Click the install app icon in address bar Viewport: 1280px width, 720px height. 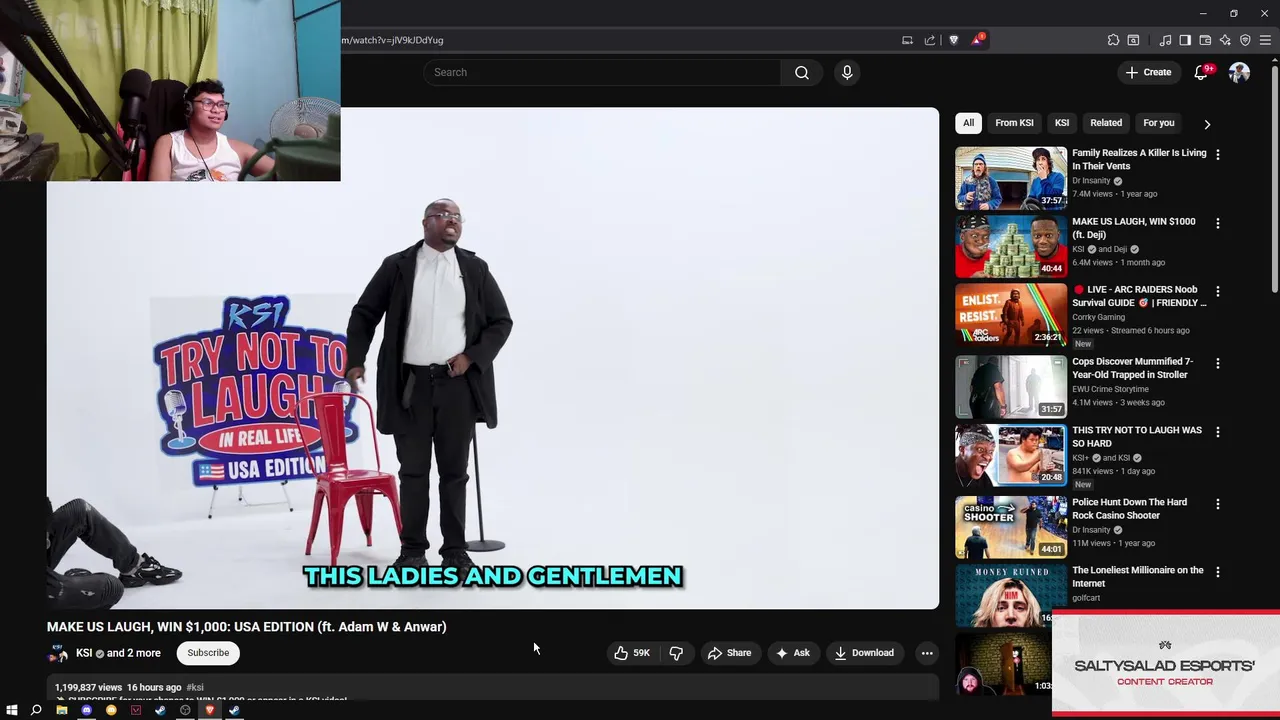click(x=907, y=40)
